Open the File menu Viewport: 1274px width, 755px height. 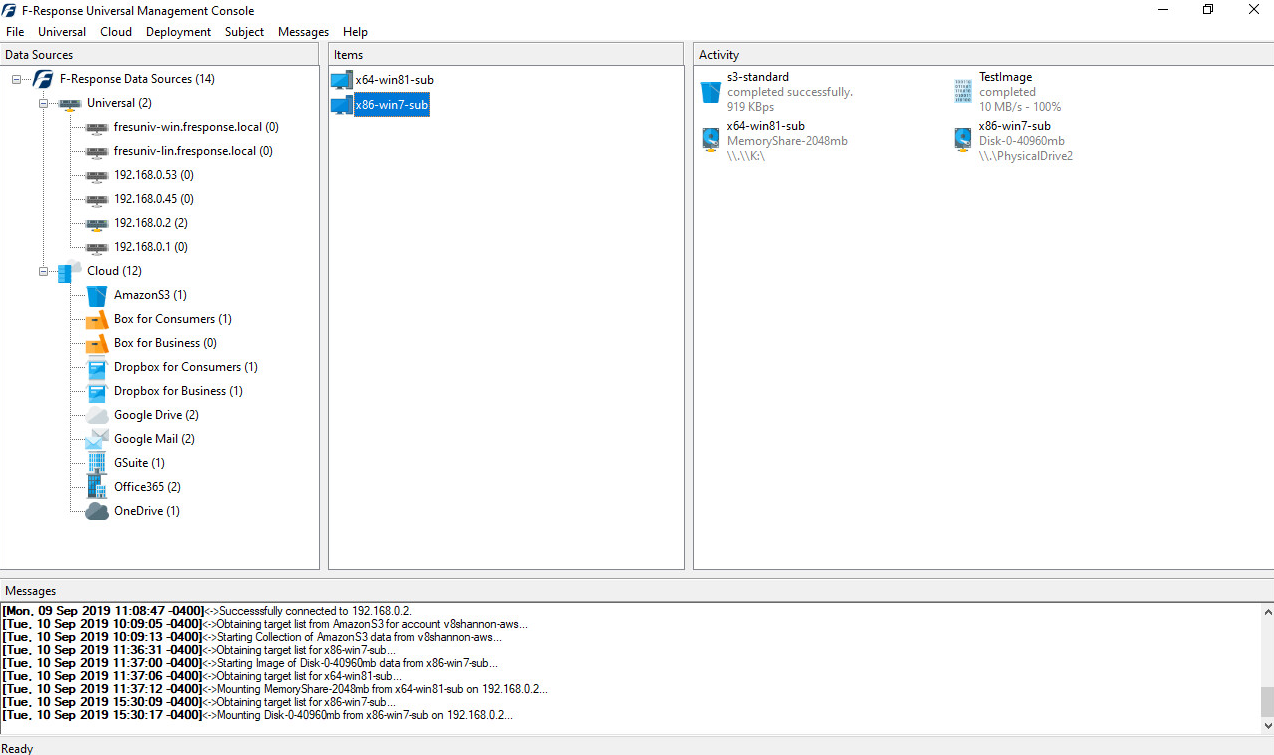(x=15, y=32)
